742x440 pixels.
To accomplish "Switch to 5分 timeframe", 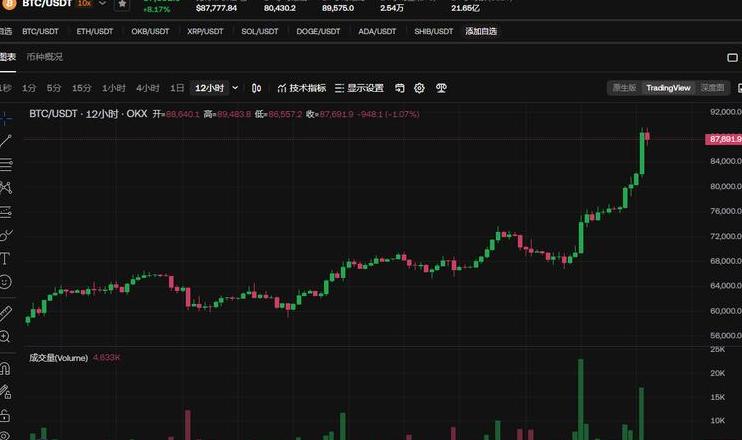I will point(54,88).
